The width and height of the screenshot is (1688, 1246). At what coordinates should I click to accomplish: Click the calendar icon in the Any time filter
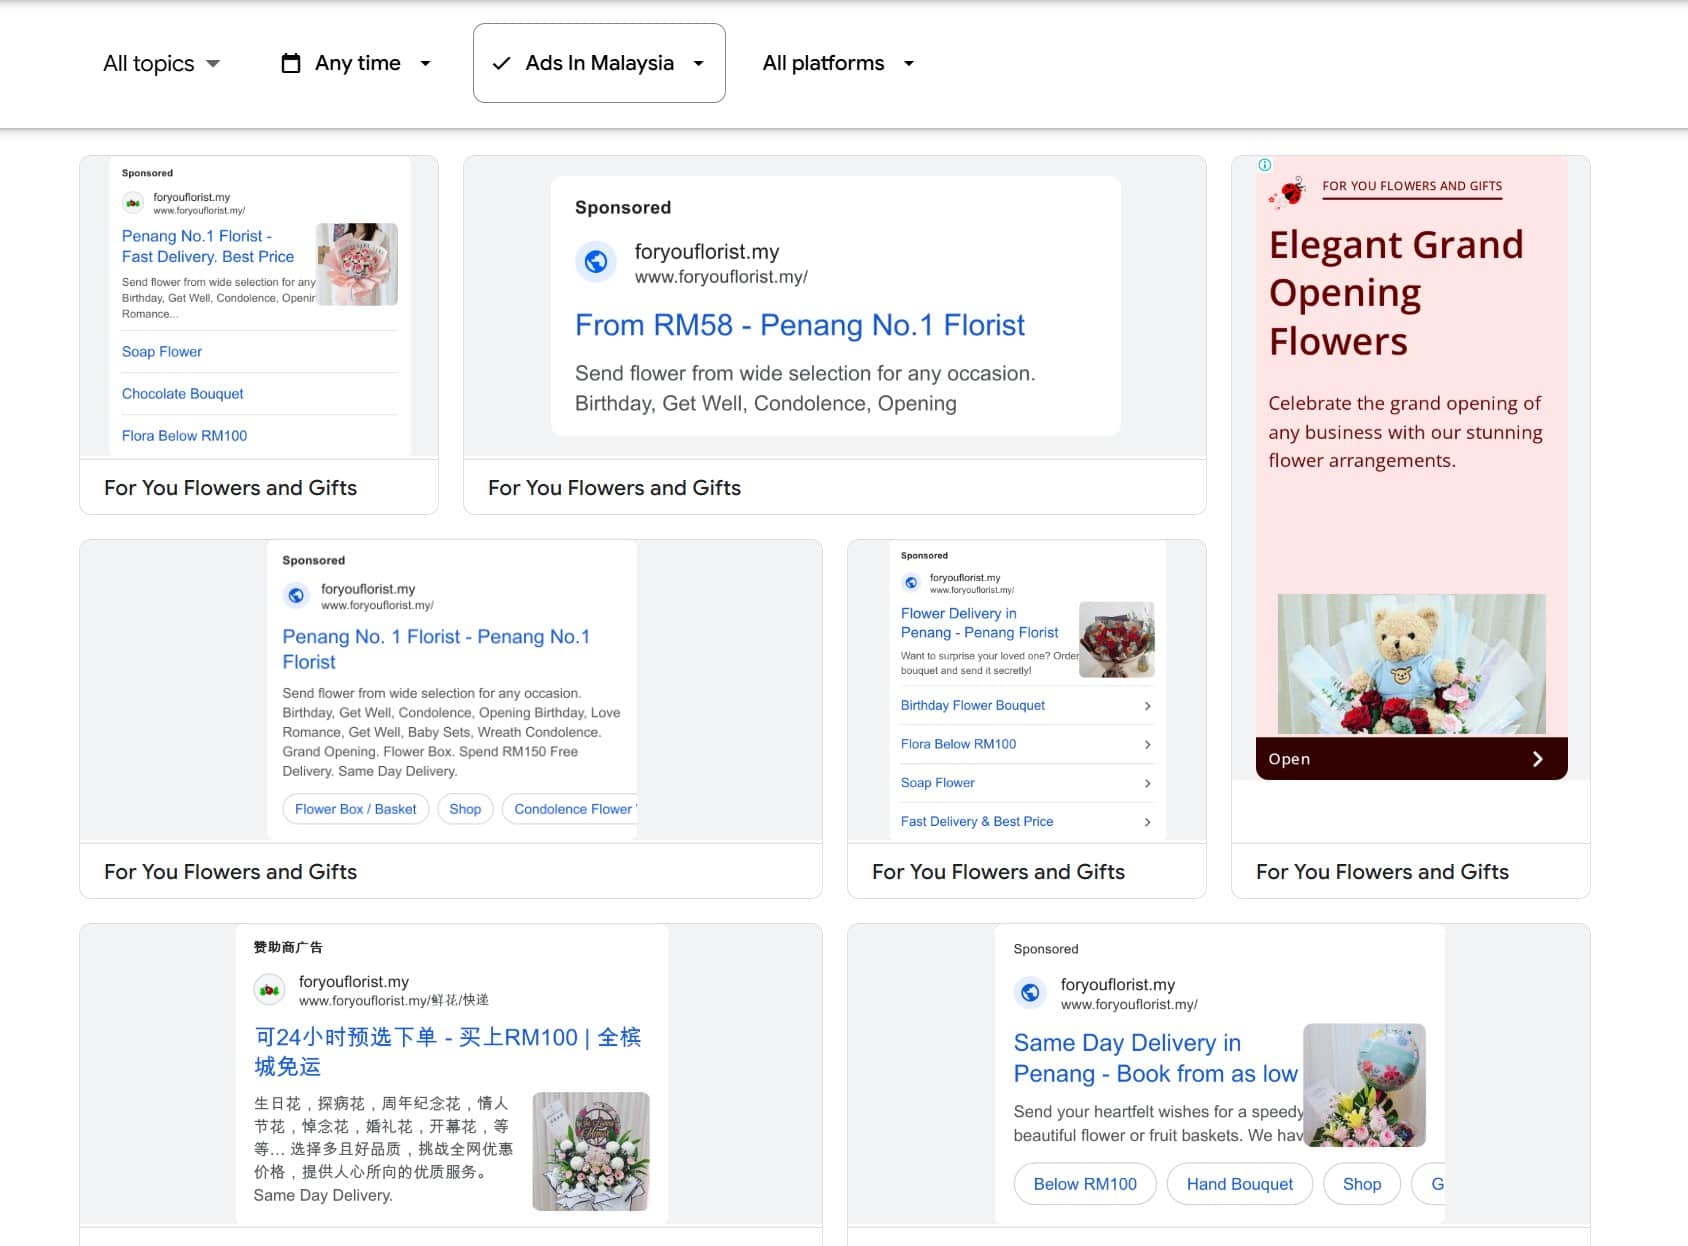[x=291, y=62]
